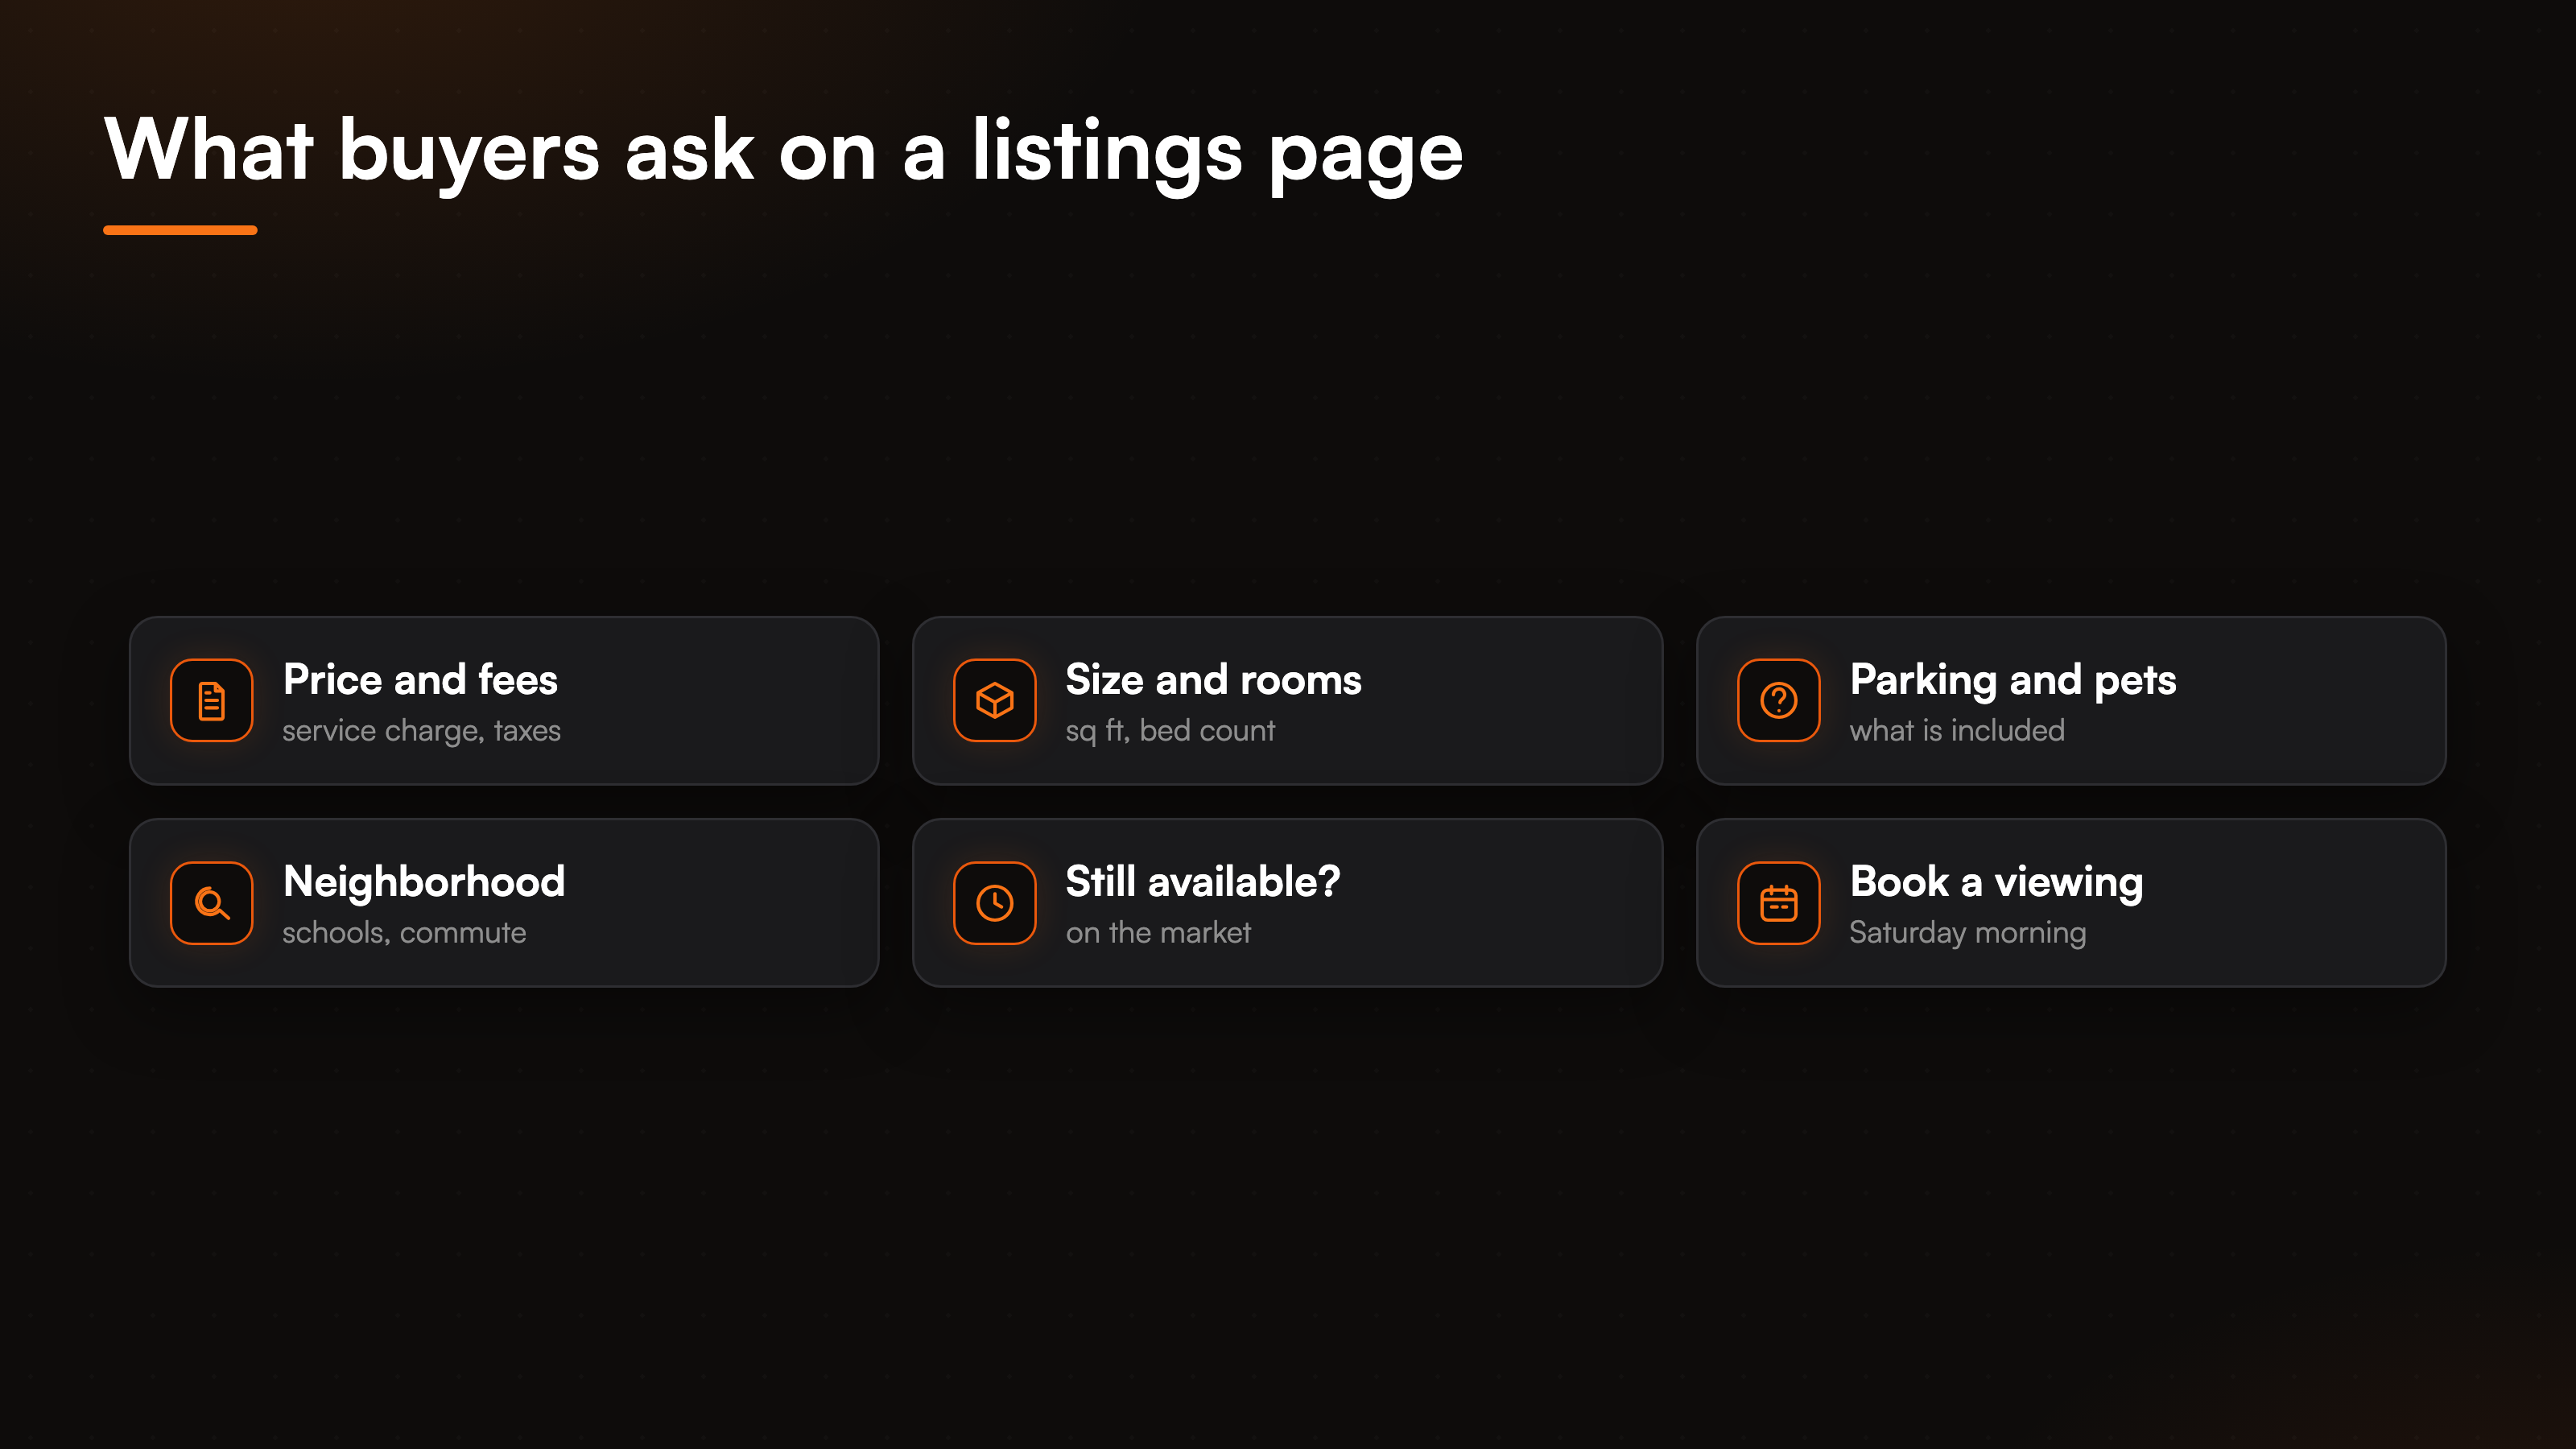Select the Size and rooms heading

click(1213, 679)
